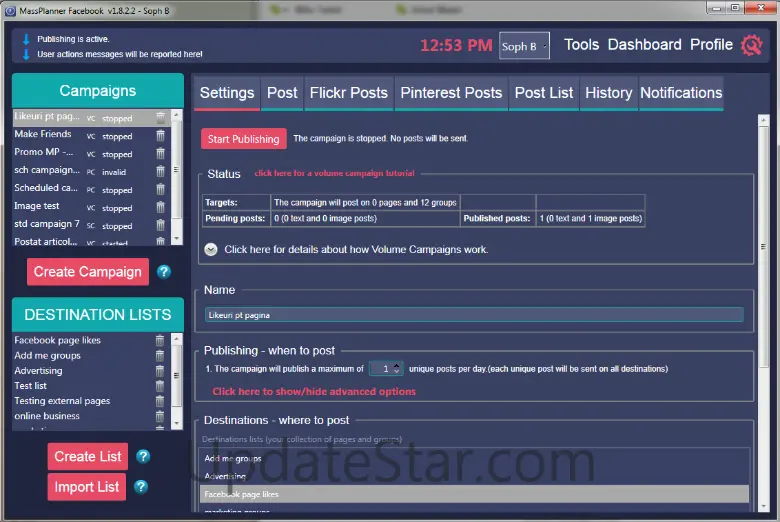Screen dimensions: 780x522
Task: Show or hide advanced publishing options
Action: [x=314, y=392]
